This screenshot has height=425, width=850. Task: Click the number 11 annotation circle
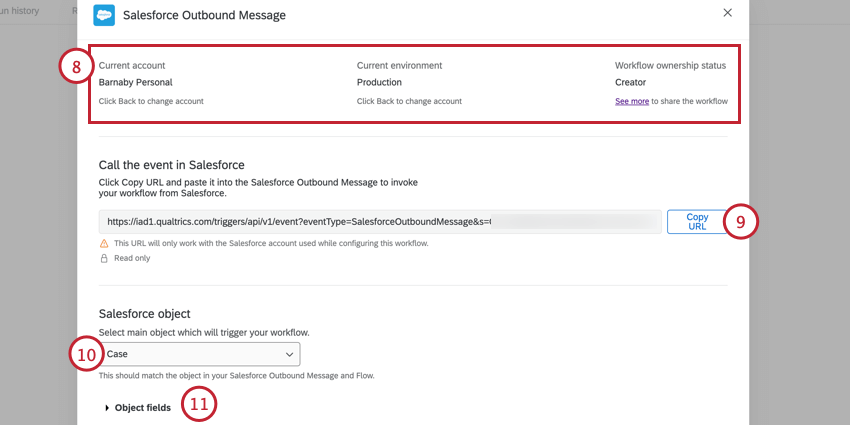(199, 406)
